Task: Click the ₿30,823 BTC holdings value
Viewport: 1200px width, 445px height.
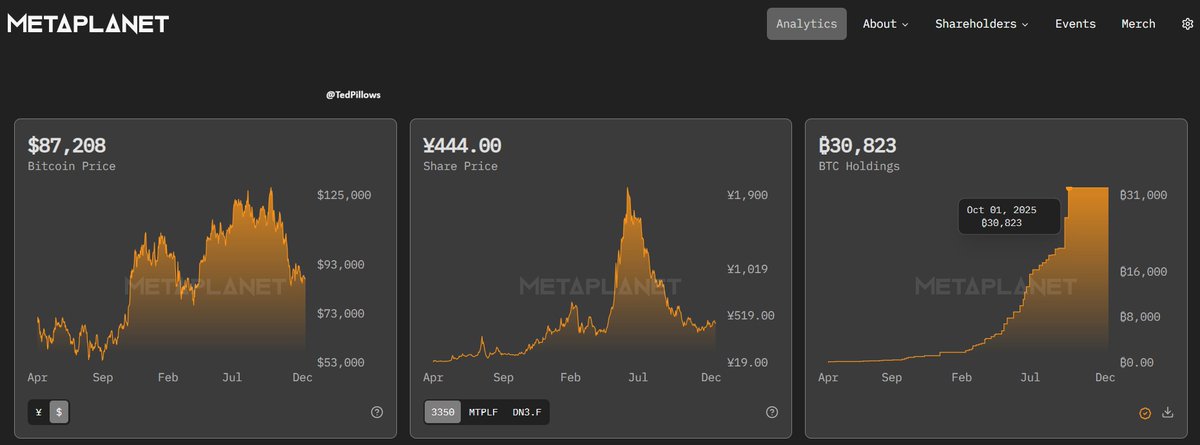Action: click(857, 146)
